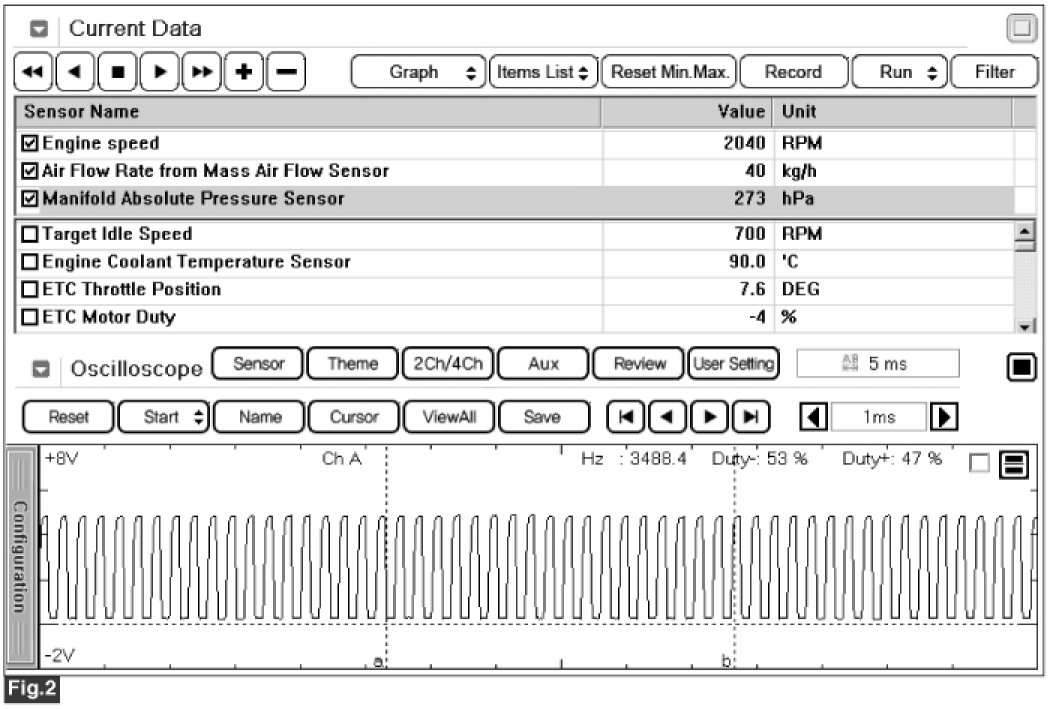The width and height of the screenshot is (1050, 709).
Task: Jump to last oscilloscope frame icon
Action: click(x=747, y=417)
